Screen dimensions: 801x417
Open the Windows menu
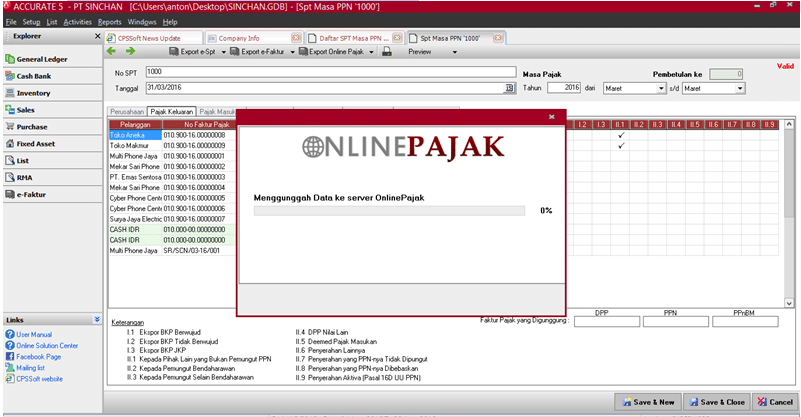[x=142, y=22]
